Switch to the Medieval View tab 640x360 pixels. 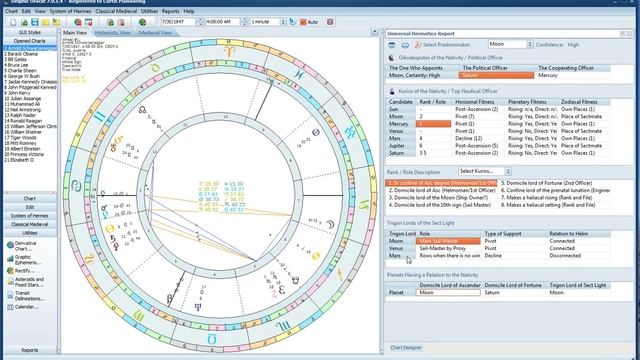(x=155, y=33)
